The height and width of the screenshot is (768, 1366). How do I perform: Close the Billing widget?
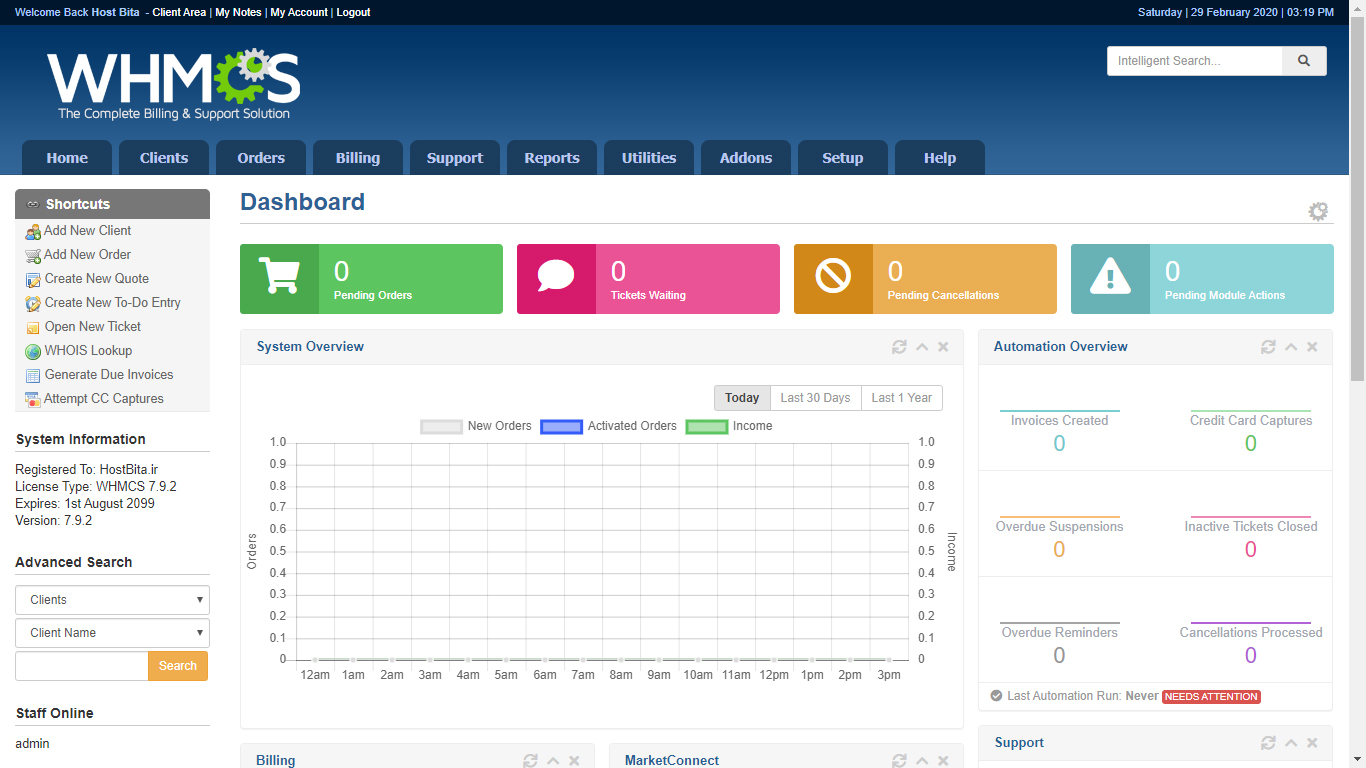[x=574, y=761]
